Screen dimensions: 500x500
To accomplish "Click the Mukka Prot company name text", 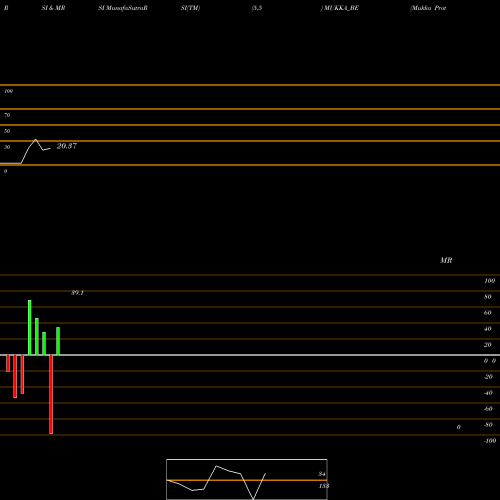I will pyautogui.click(x=429, y=8).
